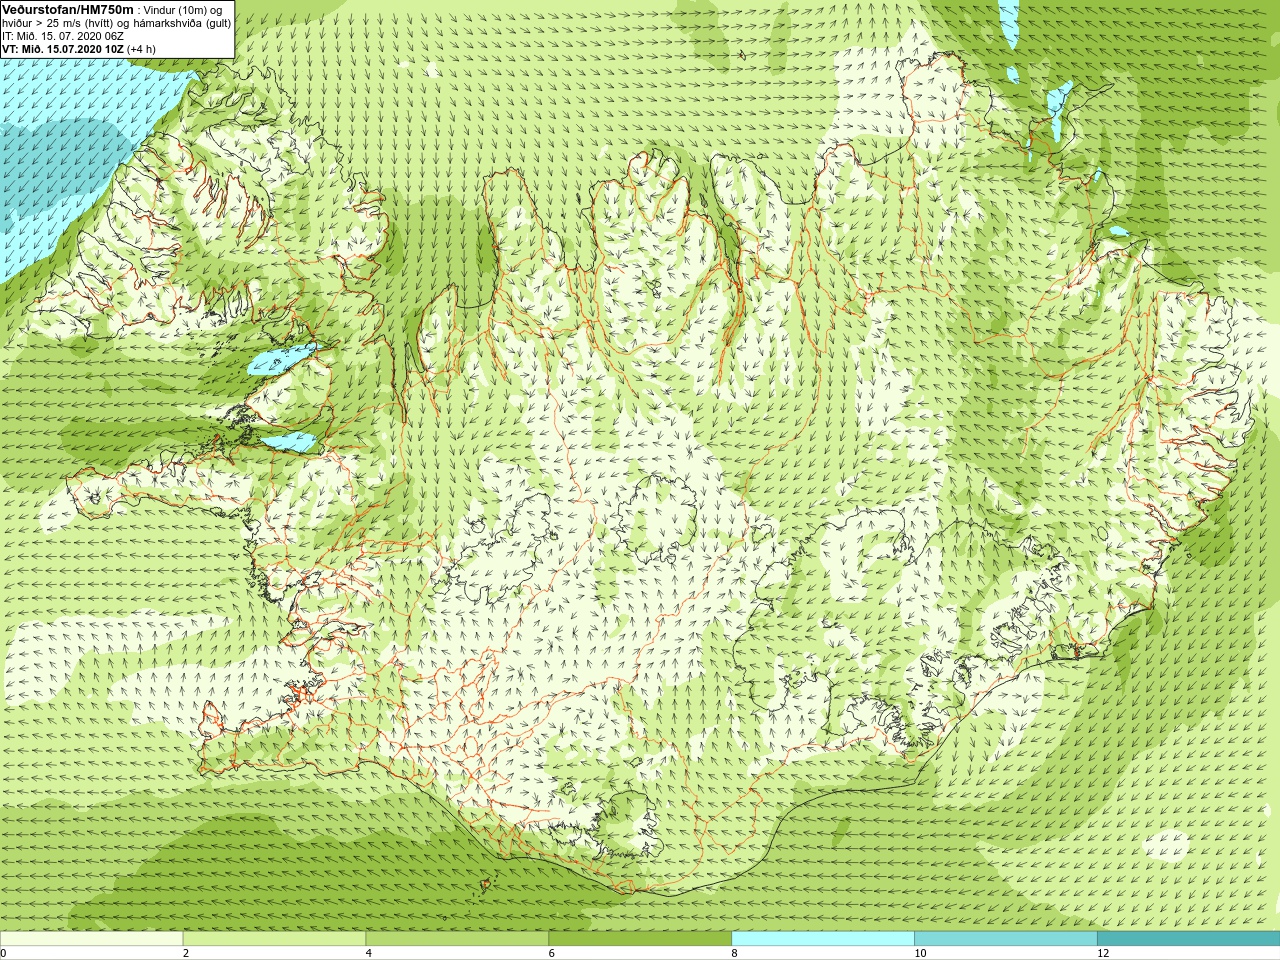Click the "(+4 h)" forecast offset text
This screenshot has width=1280, height=960.
coord(141,49)
